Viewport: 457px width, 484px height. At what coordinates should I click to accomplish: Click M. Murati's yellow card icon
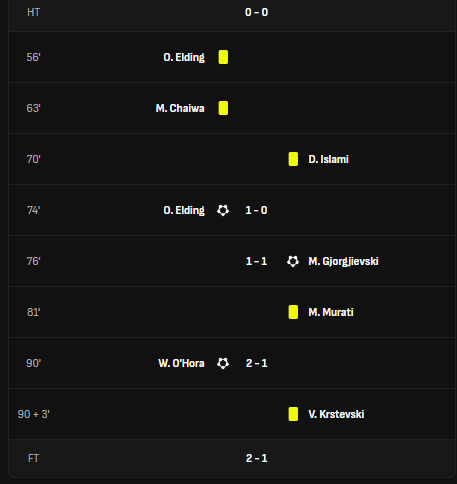pyautogui.click(x=293, y=312)
